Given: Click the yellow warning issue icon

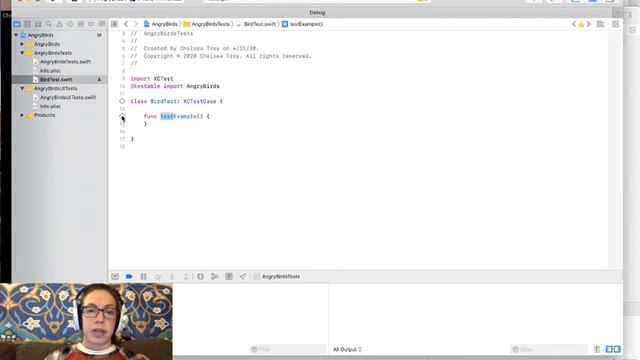Looking at the screenshot, I should click(x=581, y=24).
